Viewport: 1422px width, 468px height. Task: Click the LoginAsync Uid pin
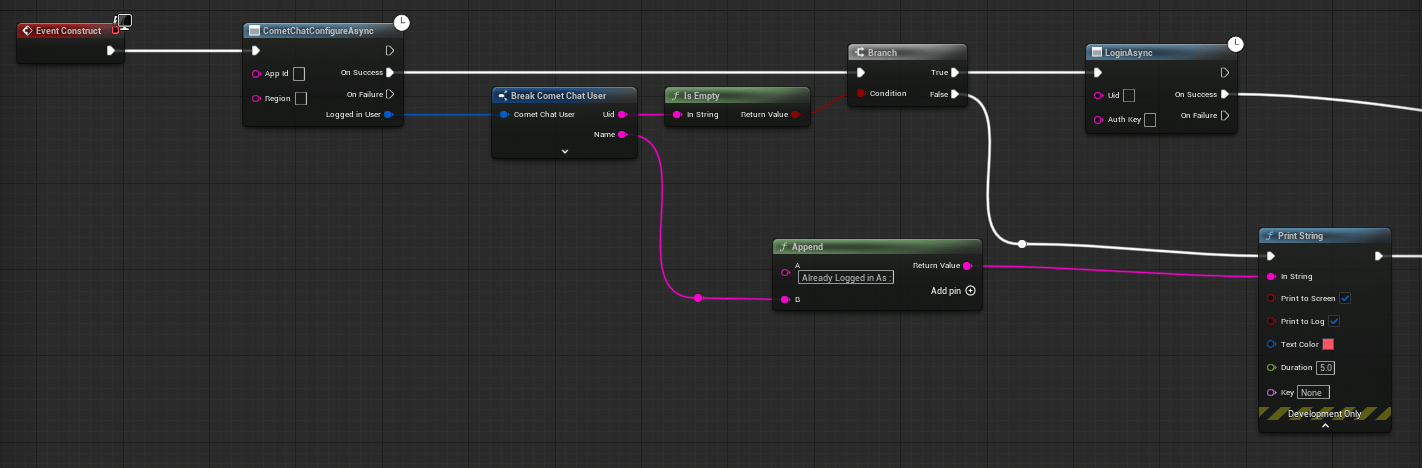coord(1099,95)
